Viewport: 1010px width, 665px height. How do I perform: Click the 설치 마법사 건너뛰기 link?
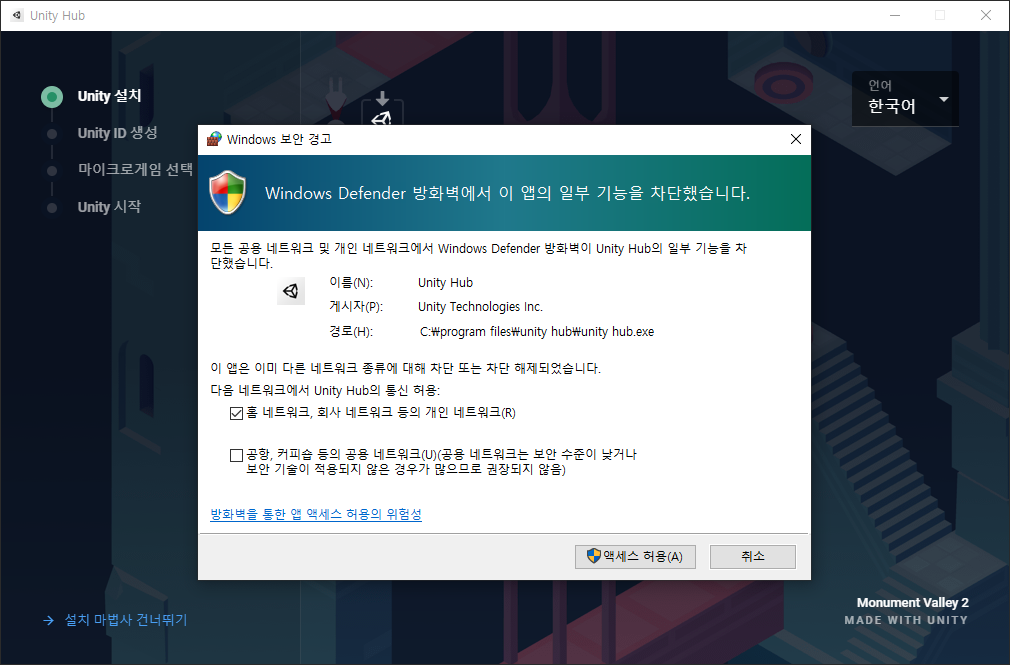point(115,620)
